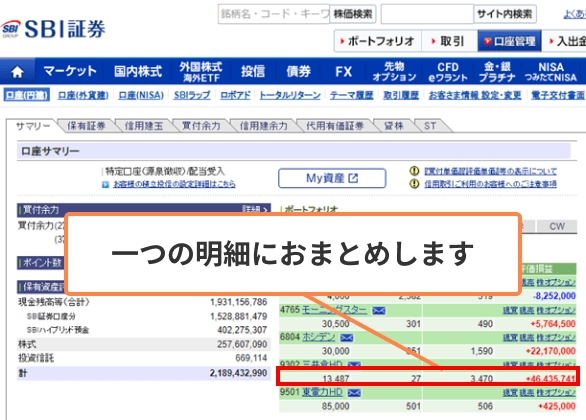Click the 株式 amount 257,607,090
This screenshot has width=586, height=420.
(x=242, y=344)
